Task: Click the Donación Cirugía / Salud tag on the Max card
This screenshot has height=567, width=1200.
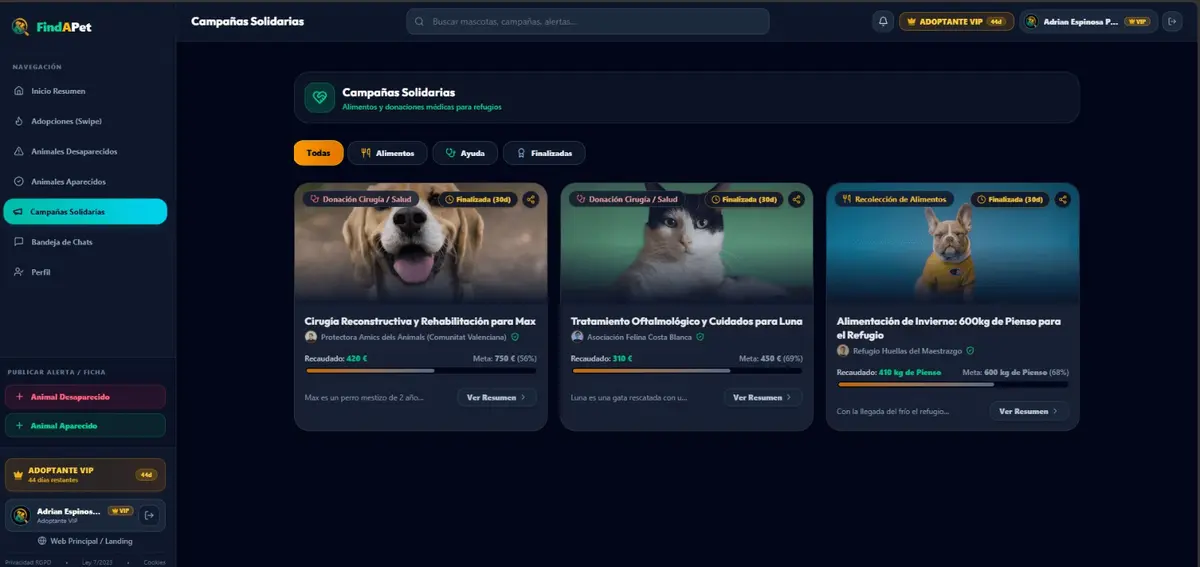Action: click(x=361, y=199)
